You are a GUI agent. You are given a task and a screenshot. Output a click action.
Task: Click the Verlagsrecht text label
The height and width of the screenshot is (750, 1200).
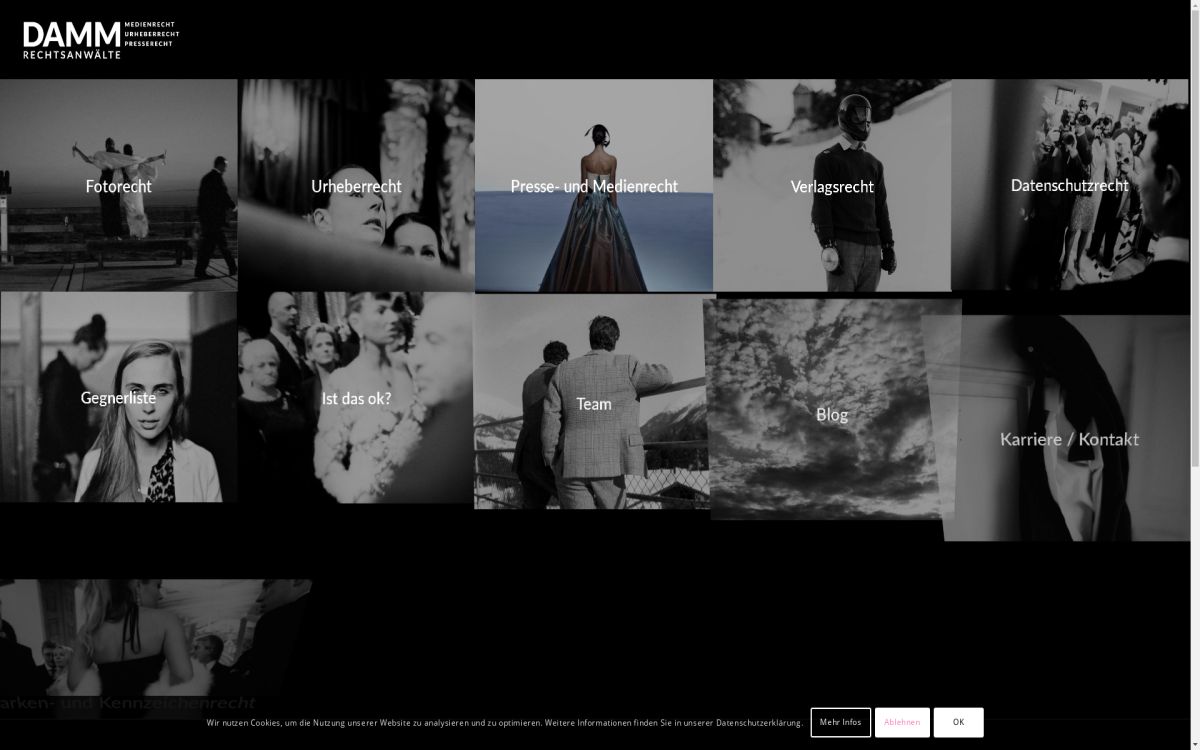(832, 187)
